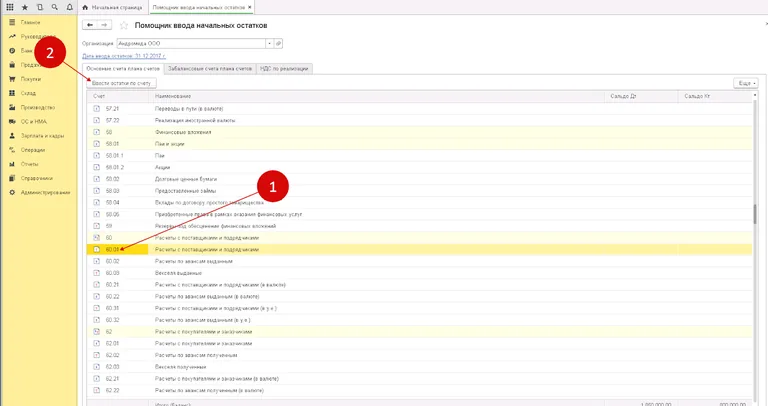Switch to НДС по реализации tab
Image resolution: width=768 pixels, height=406 pixels.
click(285, 68)
